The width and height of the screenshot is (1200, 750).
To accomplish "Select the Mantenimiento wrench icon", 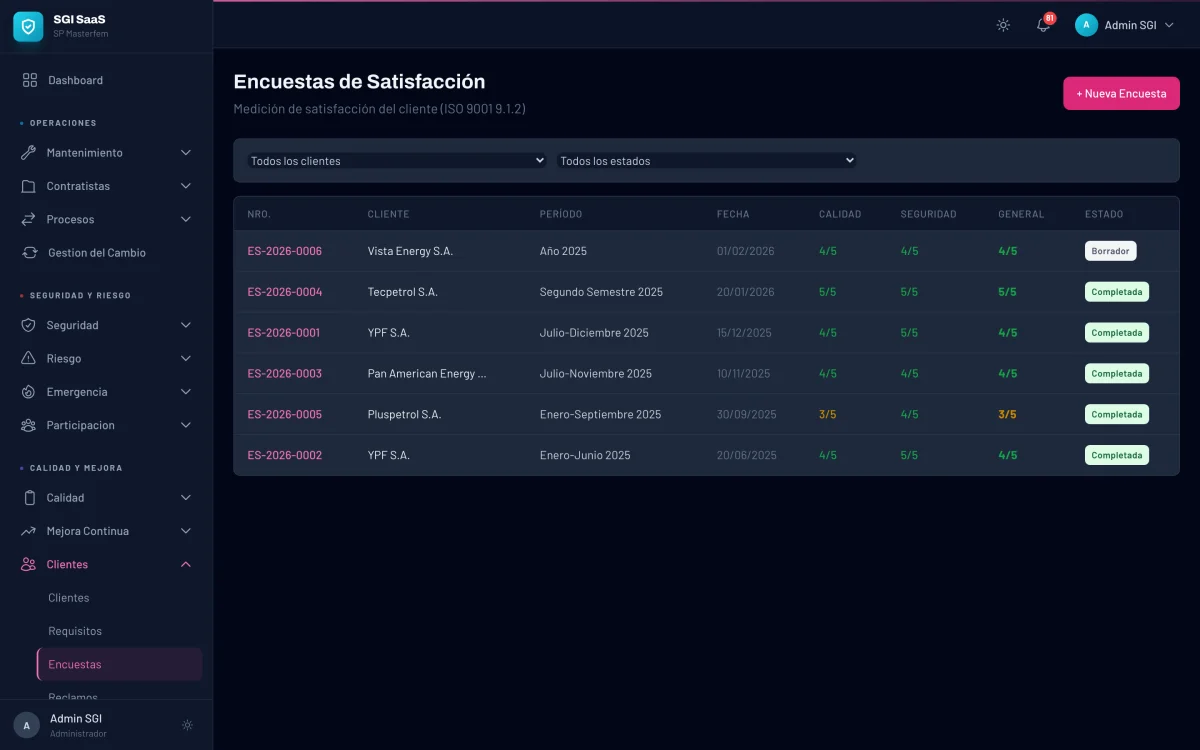I will [x=30, y=152].
